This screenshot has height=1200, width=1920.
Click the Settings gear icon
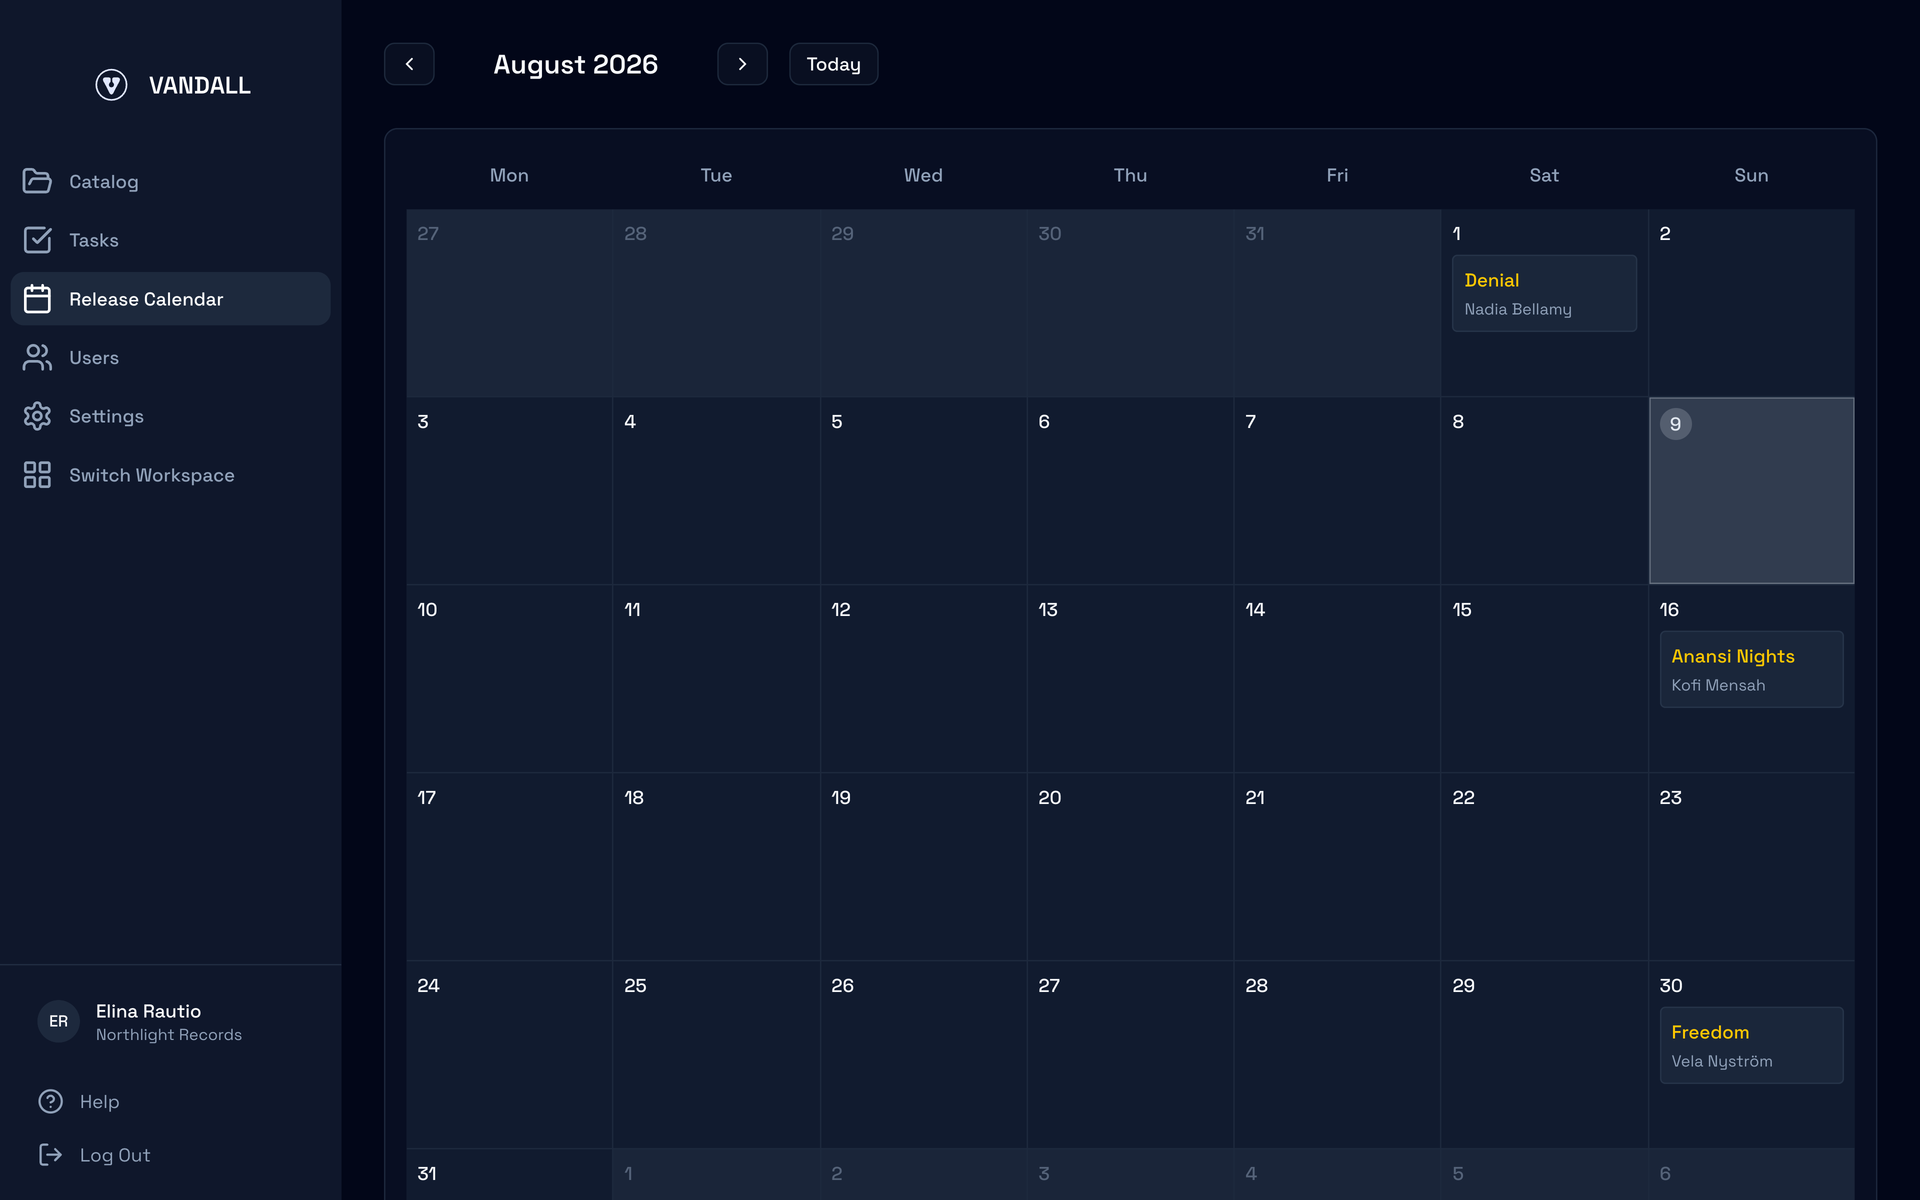(x=37, y=416)
